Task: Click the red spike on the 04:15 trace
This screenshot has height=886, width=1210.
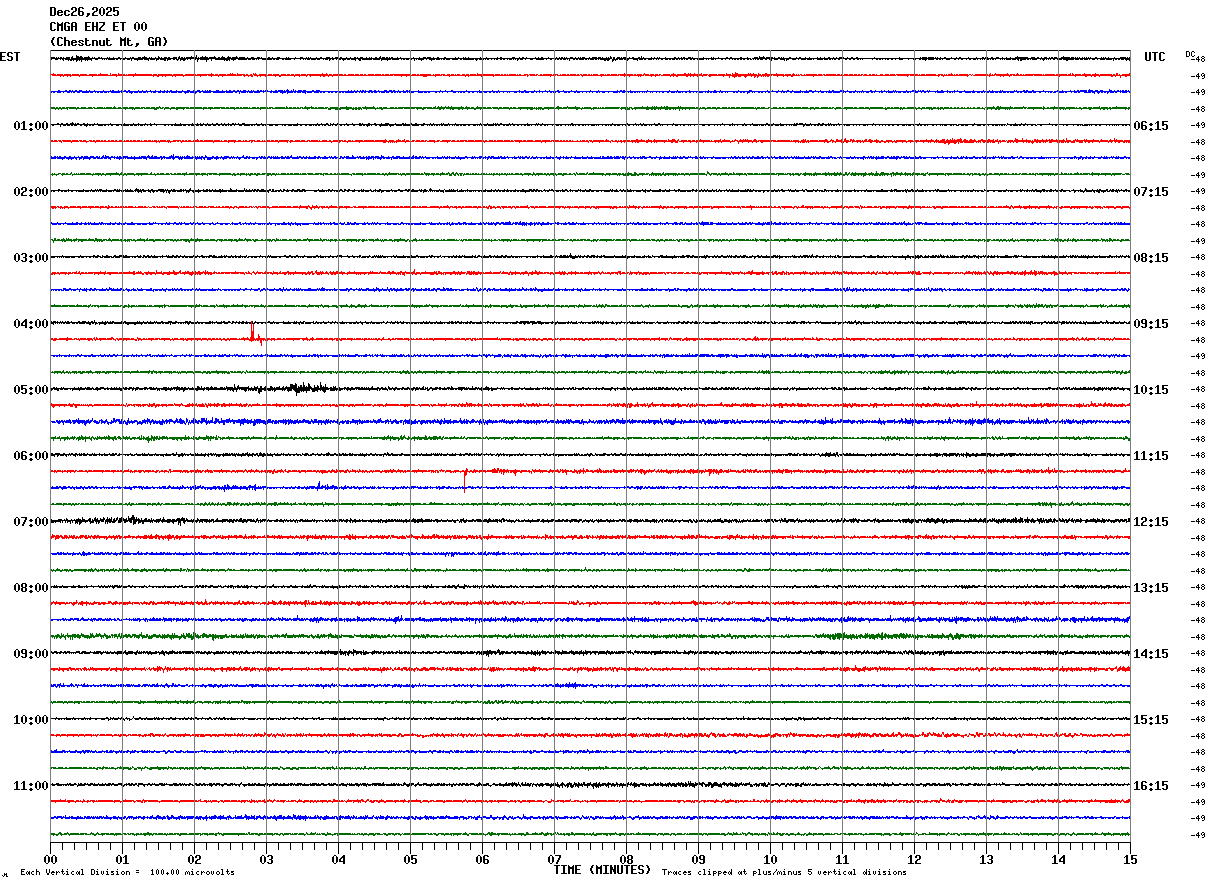Action: coord(253,335)
